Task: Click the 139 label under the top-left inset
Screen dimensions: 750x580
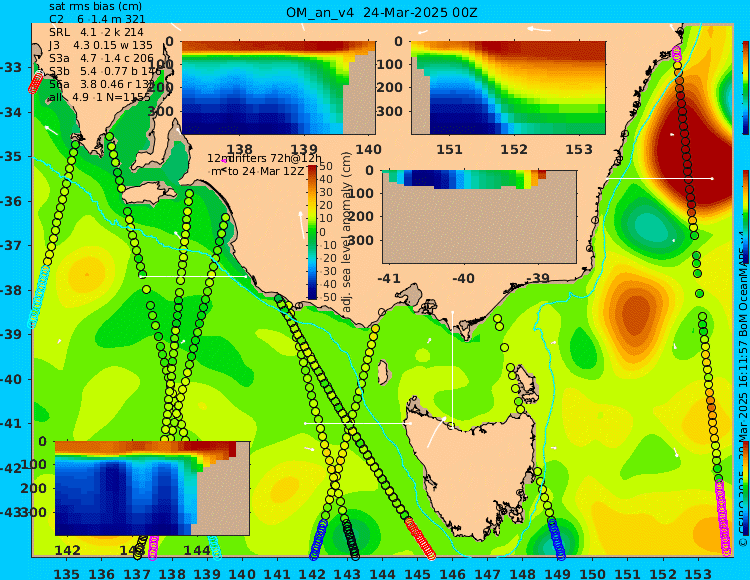Action: (x=304, y=149)
